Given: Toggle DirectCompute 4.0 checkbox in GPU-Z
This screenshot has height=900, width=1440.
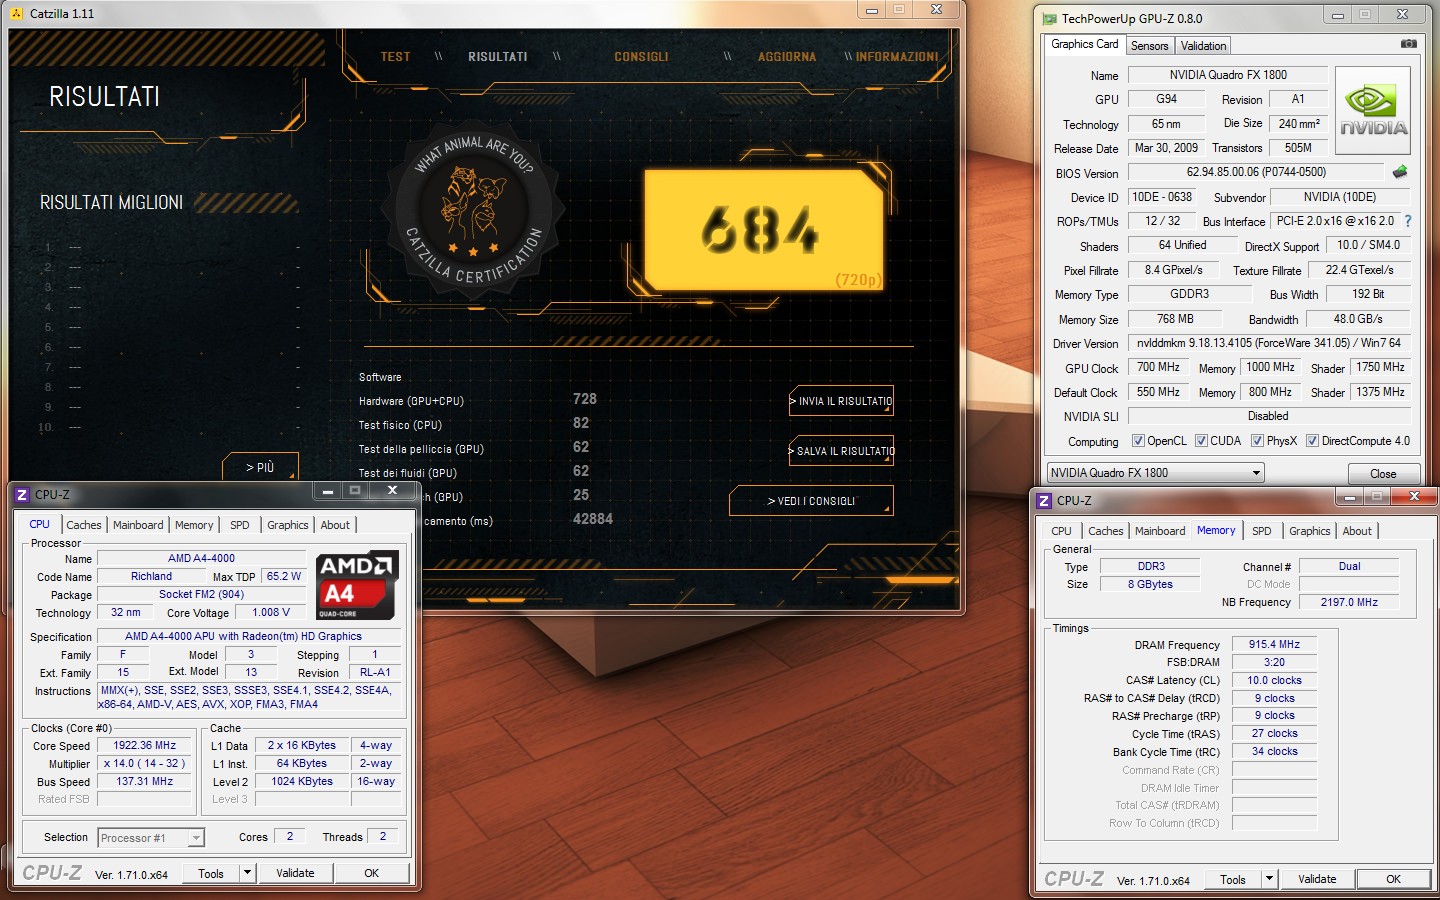Looking at the screenshot, I should tap(1312, 441).
